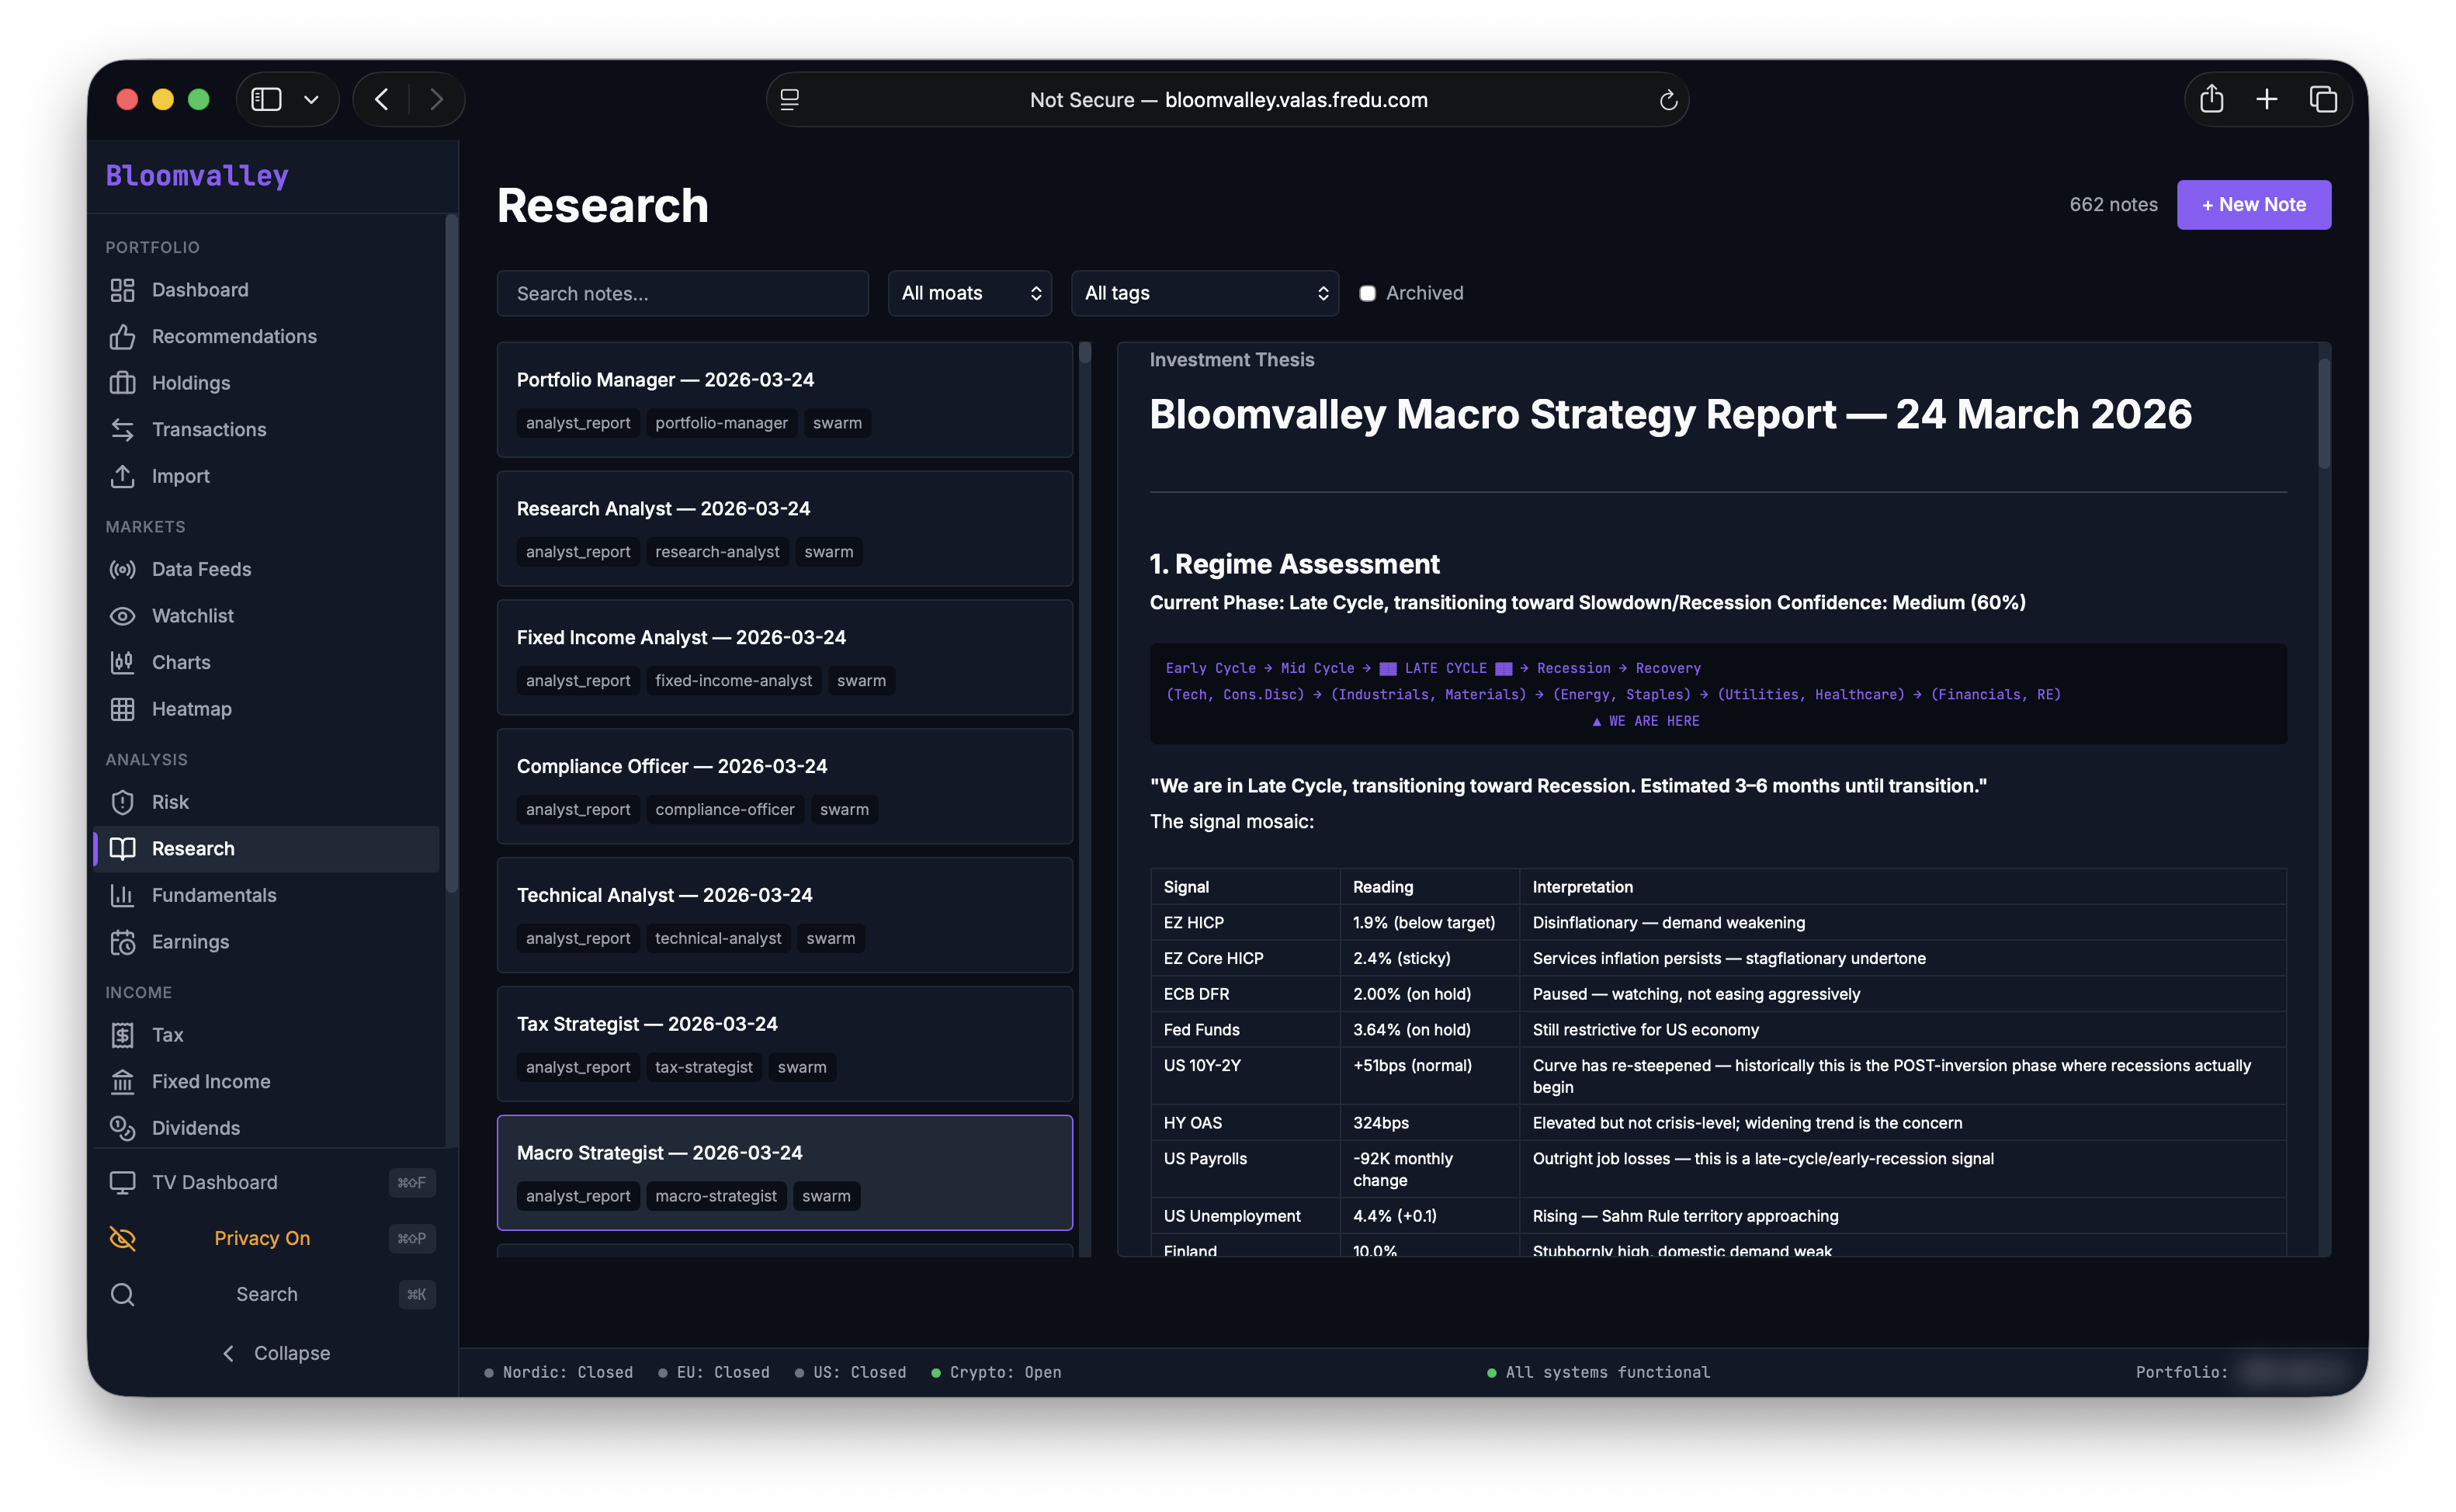
Task: Open the Dashboard grid icon
Action: [122, 290]
